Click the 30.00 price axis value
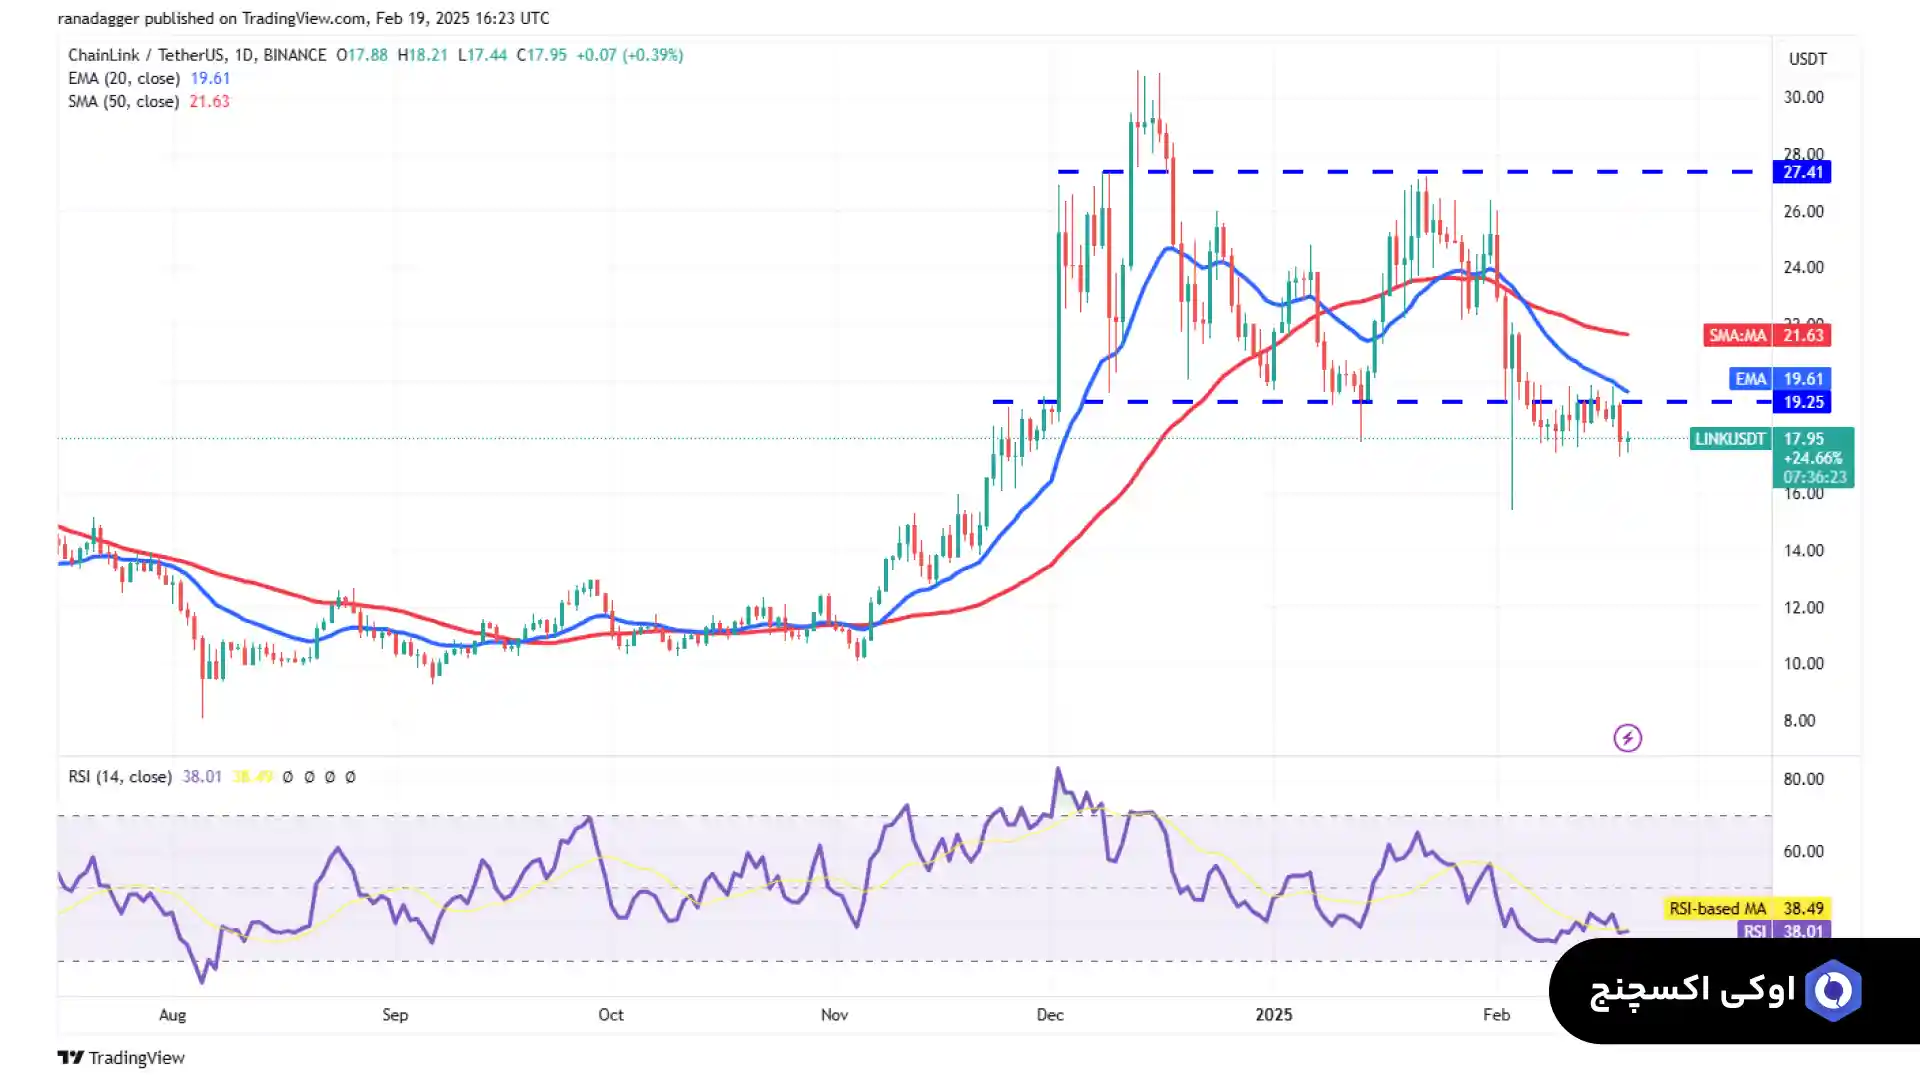 [x=1804, y=97]
